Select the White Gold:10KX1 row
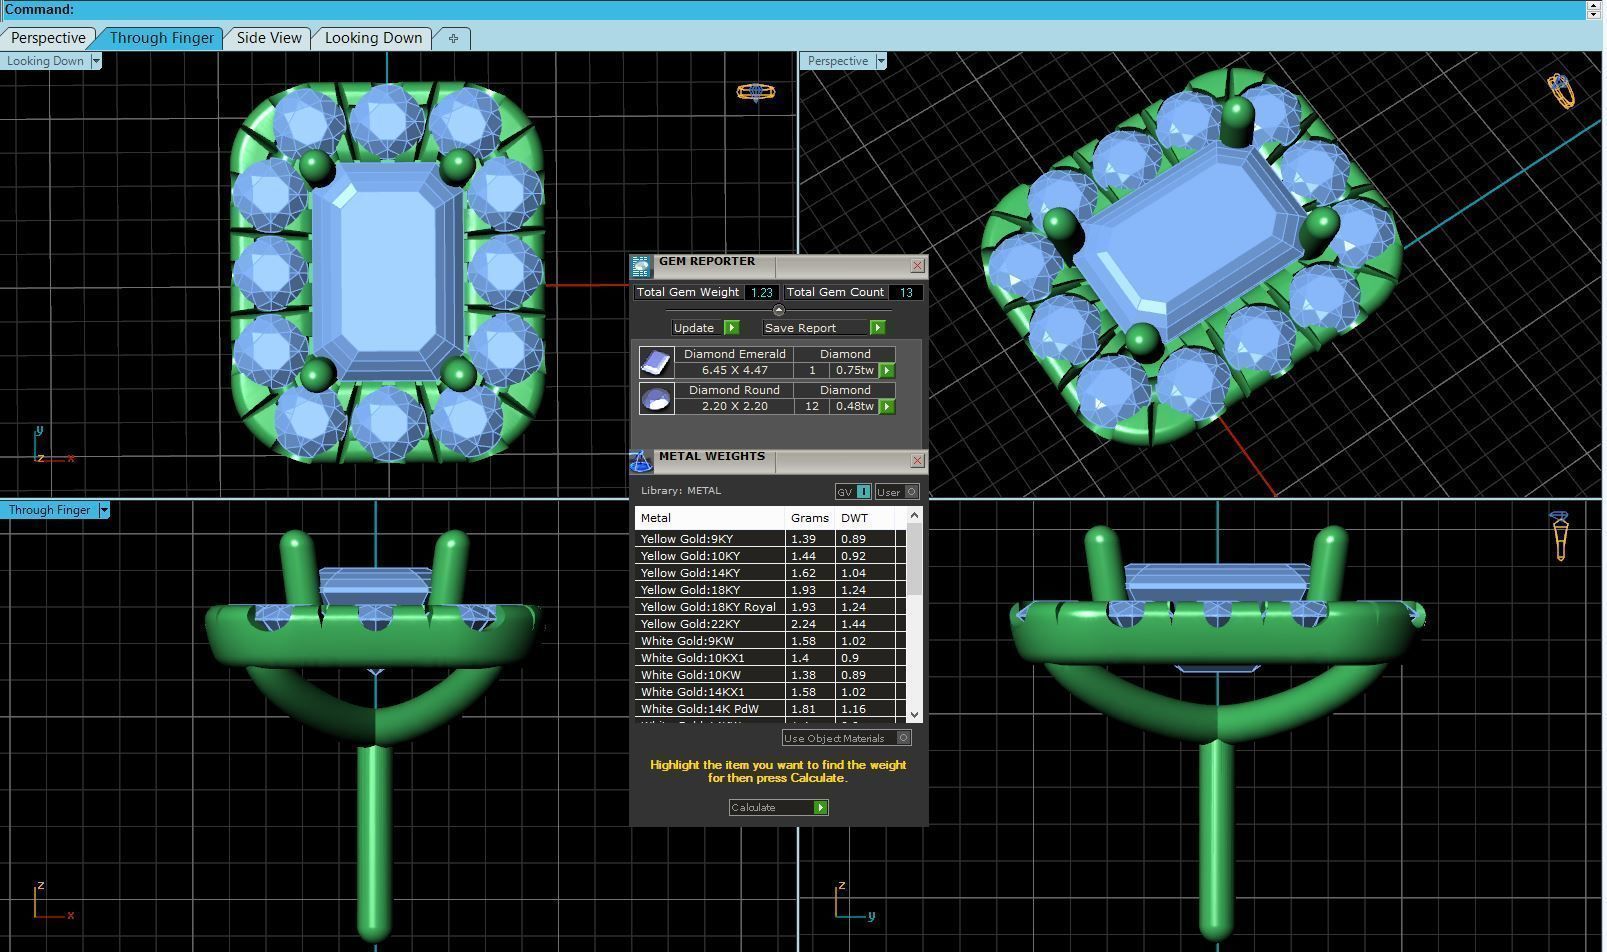This screenshot has height=952, width=1607. coord(770,658)
